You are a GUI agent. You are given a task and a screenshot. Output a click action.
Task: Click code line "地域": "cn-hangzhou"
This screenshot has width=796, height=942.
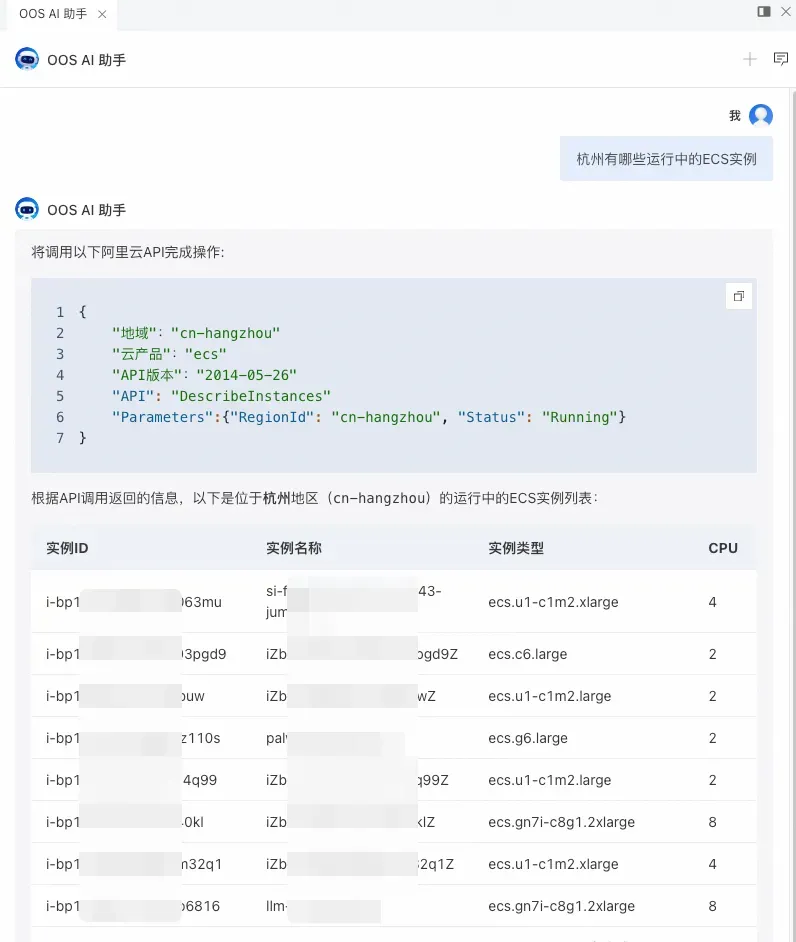point(196,333)
